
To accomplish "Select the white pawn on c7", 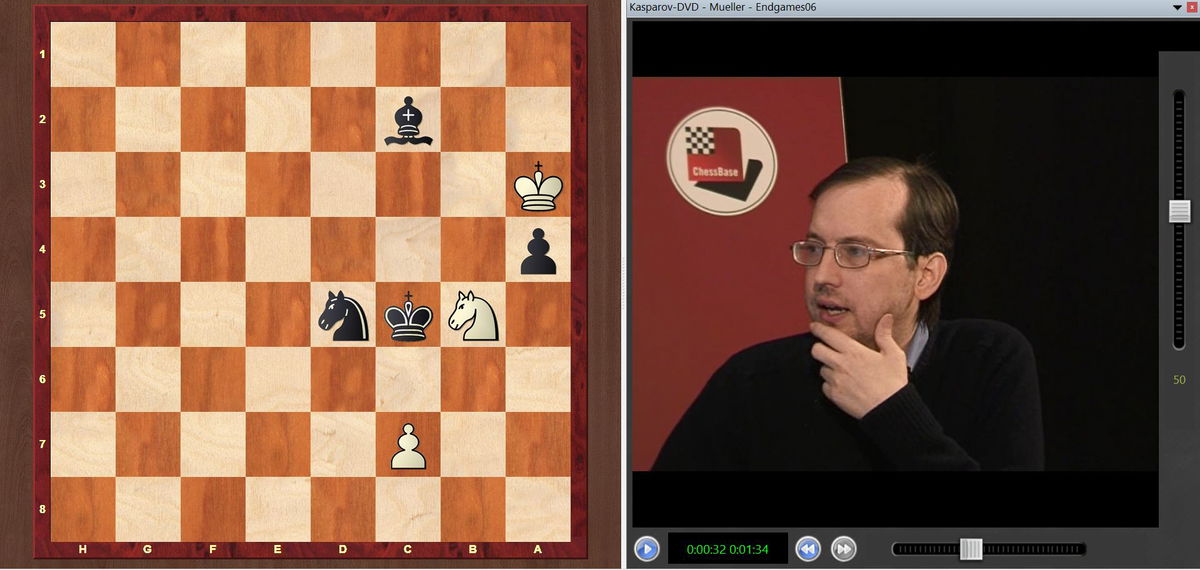I will 408,446.
